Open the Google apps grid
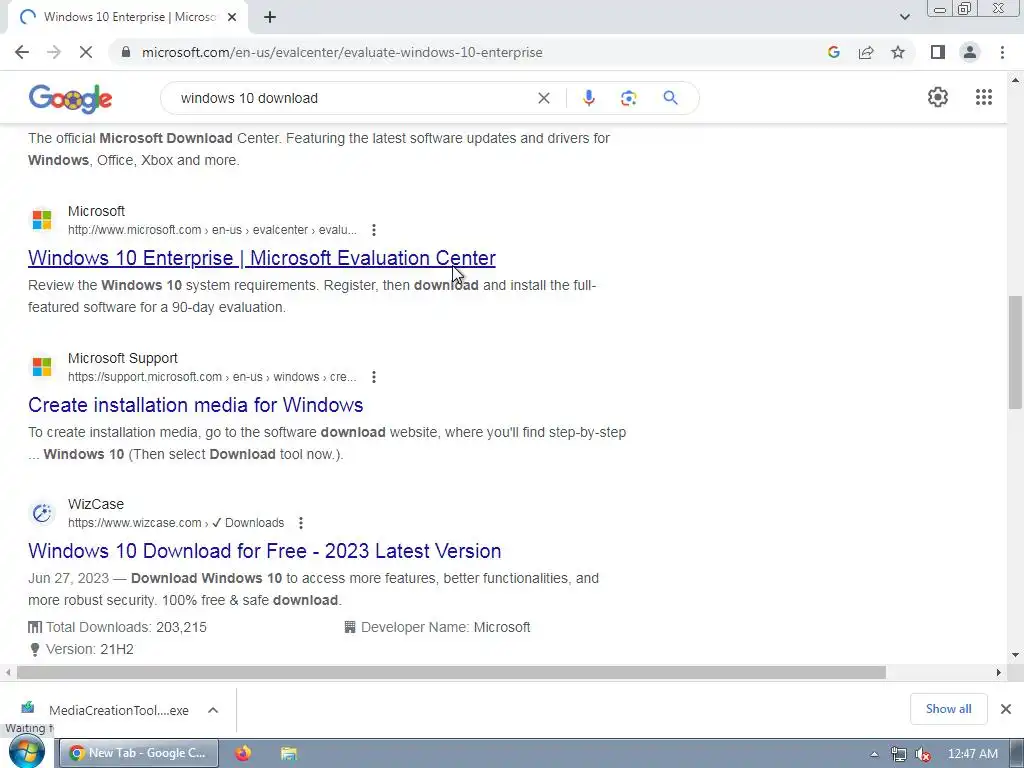The width and height of the screenshot is (1024, 768). click(x=984, y=97)
